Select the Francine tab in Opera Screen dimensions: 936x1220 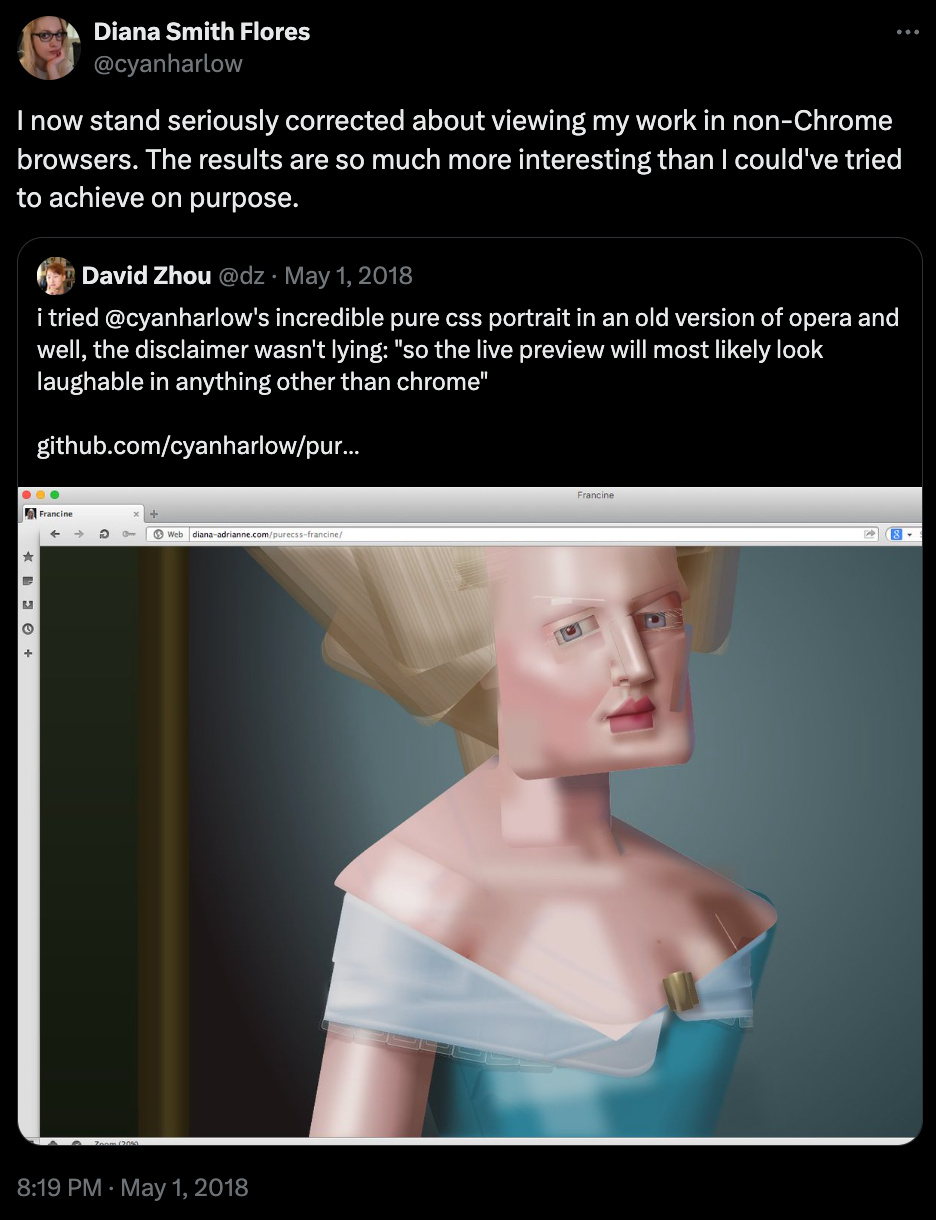(82, 514)
